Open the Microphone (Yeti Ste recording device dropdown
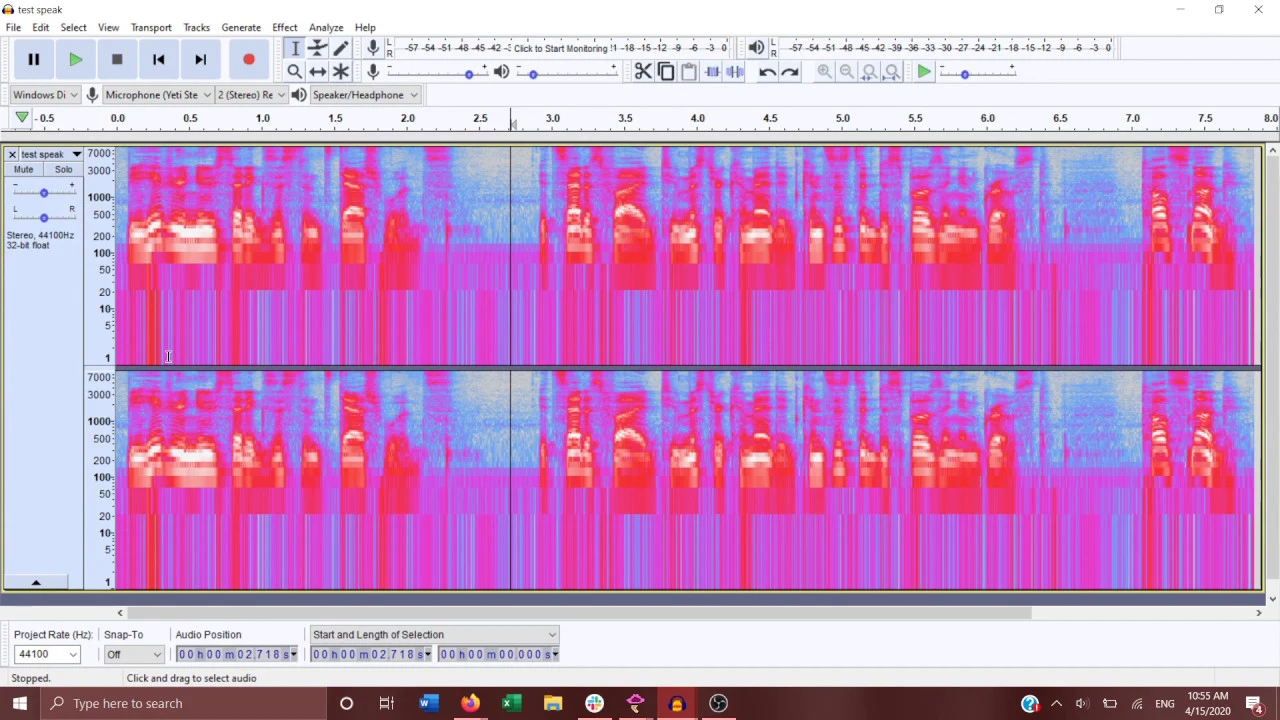Image resolution: width=1280 pixels, height=720 pixels. (158, 95)
